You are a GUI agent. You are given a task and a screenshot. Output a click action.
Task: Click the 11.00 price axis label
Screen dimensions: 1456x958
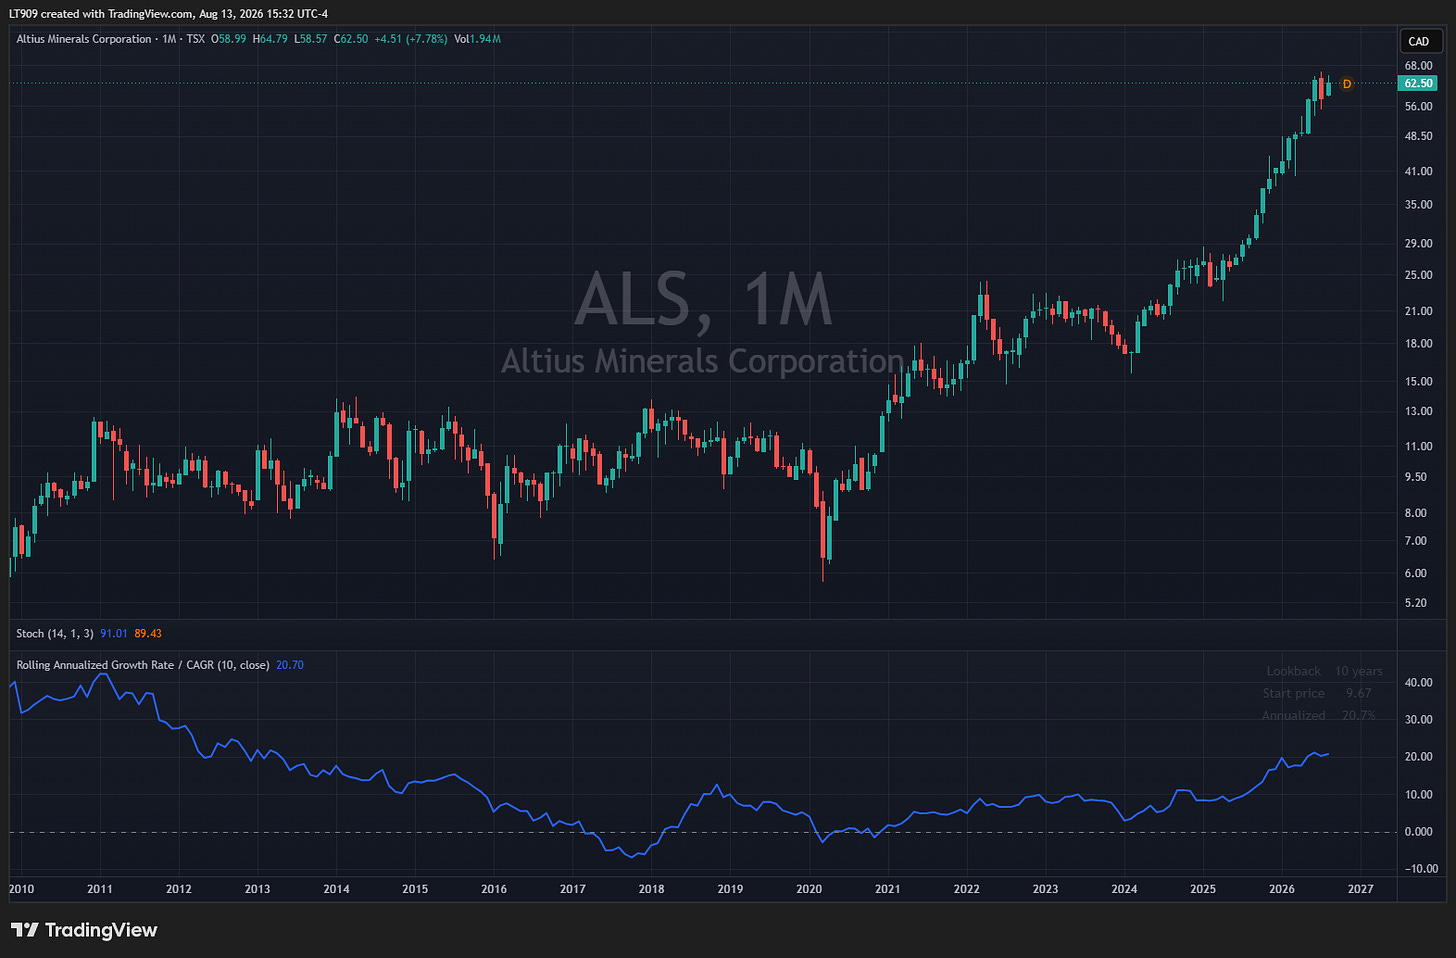coord(1418,447)
